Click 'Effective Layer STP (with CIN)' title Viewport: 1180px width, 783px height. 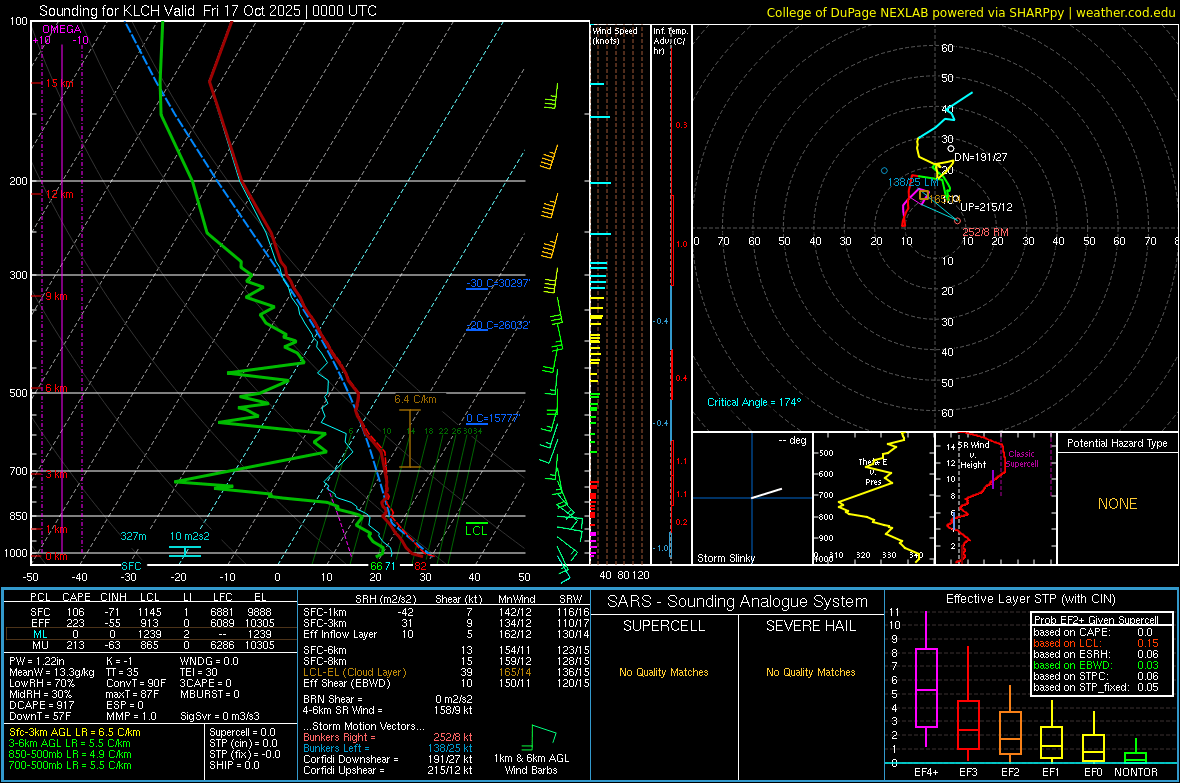click(1030, 599)
